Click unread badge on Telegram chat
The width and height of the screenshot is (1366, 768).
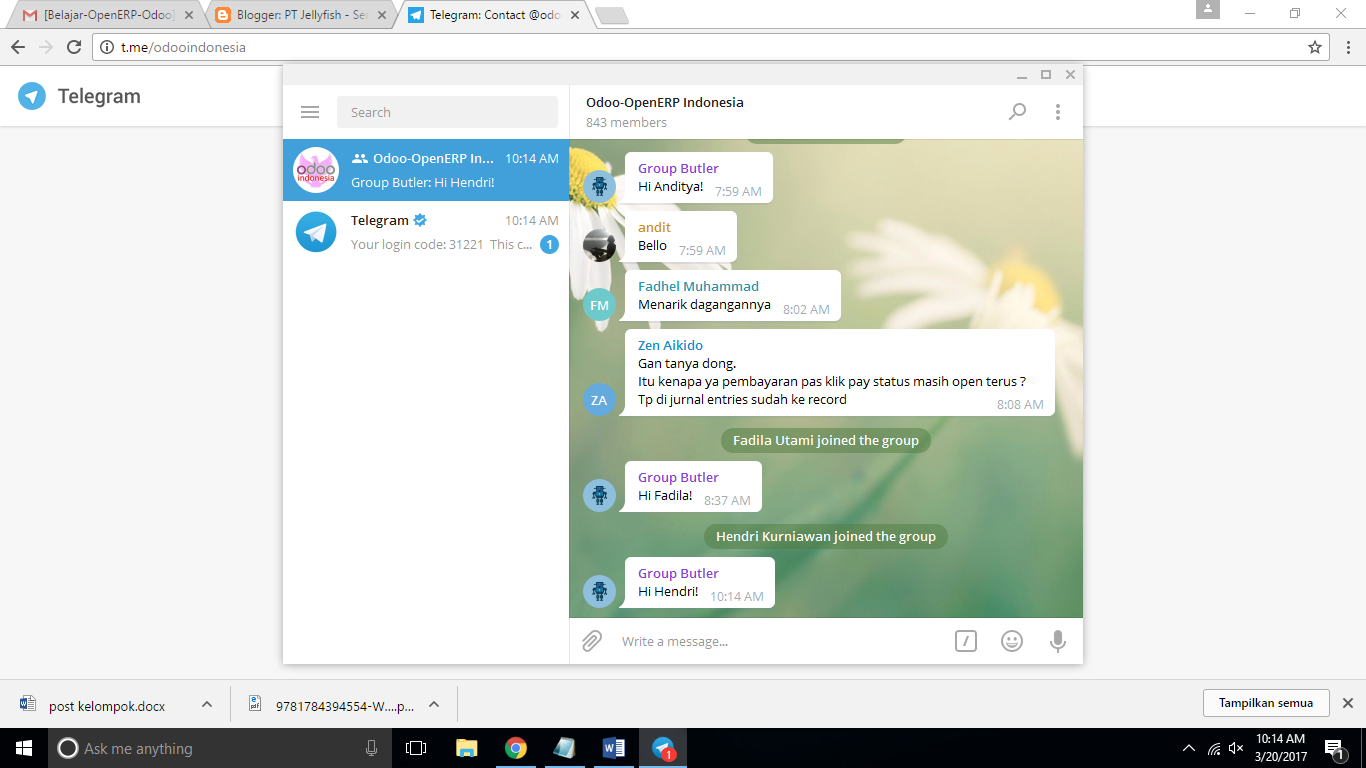pos(549,244)
